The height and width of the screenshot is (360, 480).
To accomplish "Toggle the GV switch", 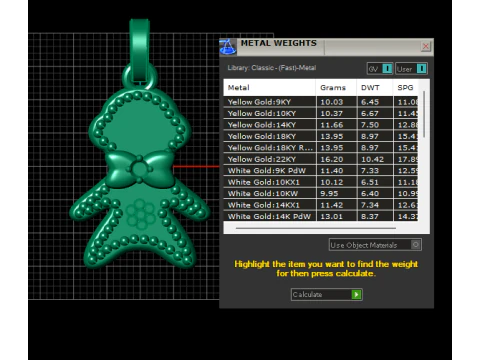I will [380, 69].
